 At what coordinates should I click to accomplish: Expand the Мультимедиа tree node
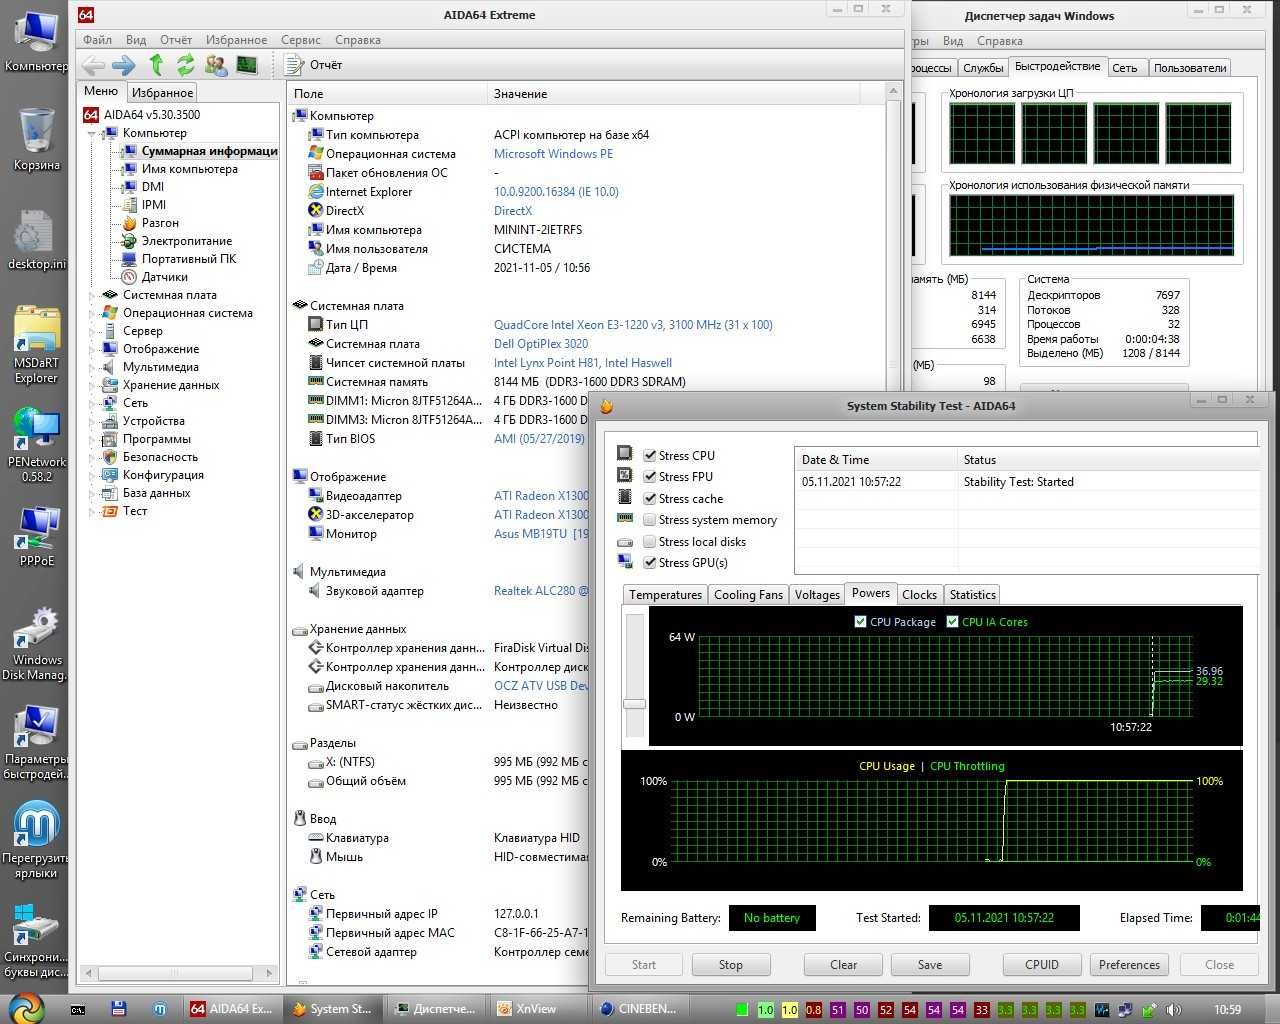92,367
